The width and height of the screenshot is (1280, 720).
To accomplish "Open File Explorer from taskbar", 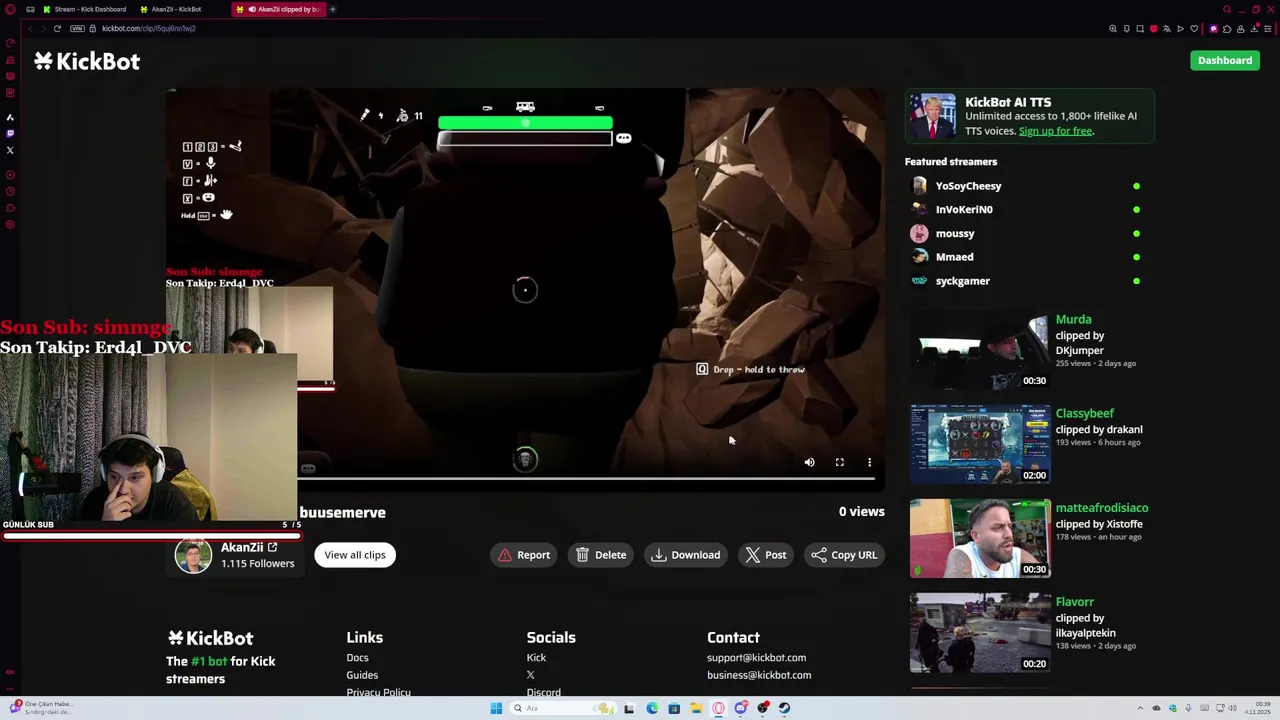I will (696, 708).
